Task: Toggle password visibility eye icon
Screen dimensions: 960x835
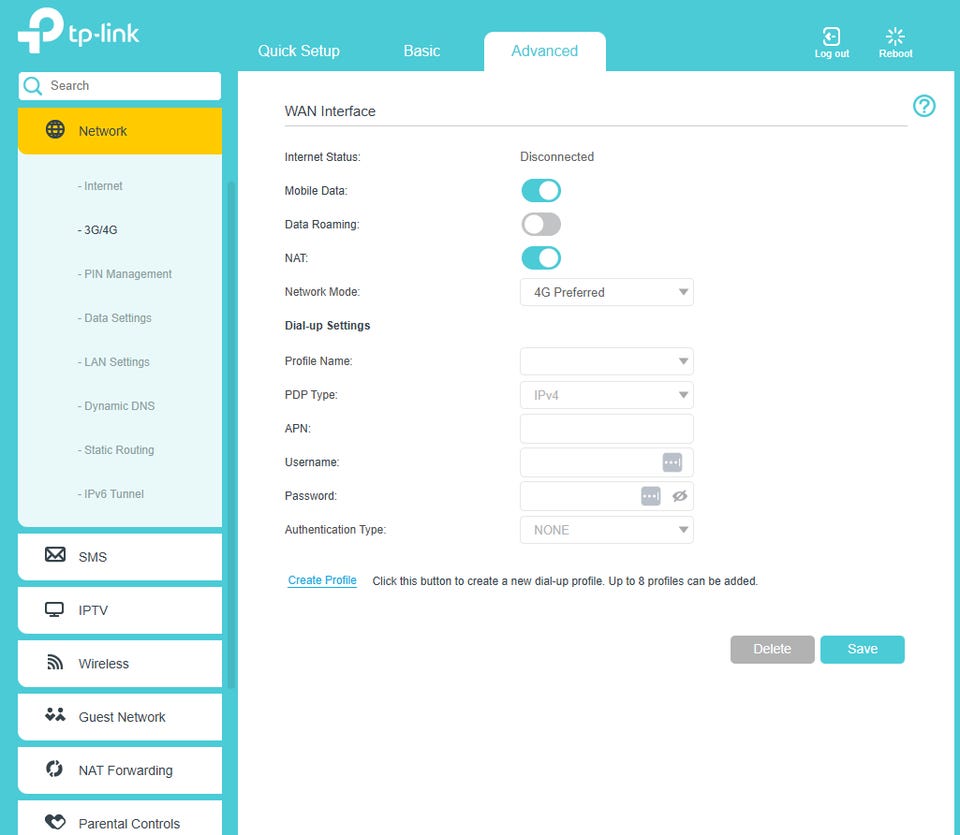Action: point(680,496)
